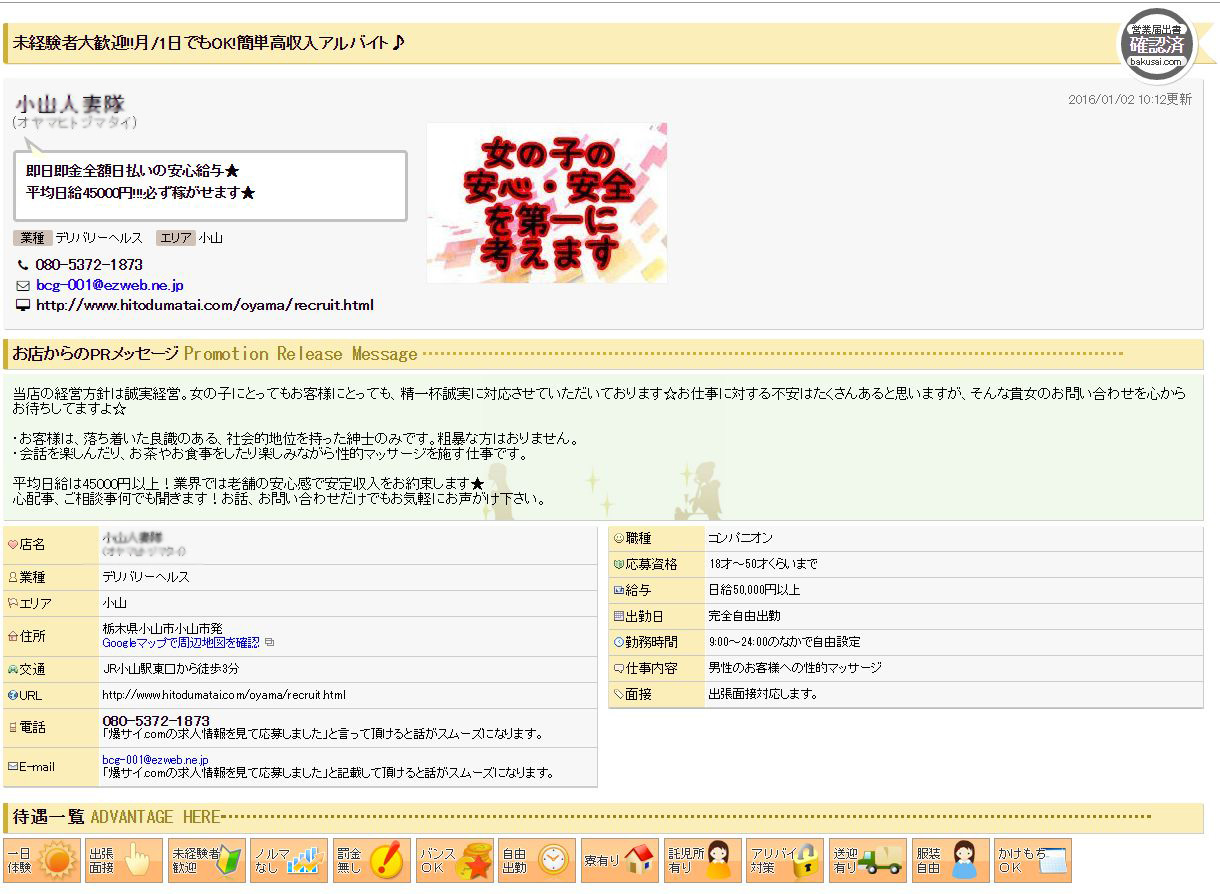Click the 仕事内容 row label
Screen dimensions: 1220x894
[x=651, y=668]
